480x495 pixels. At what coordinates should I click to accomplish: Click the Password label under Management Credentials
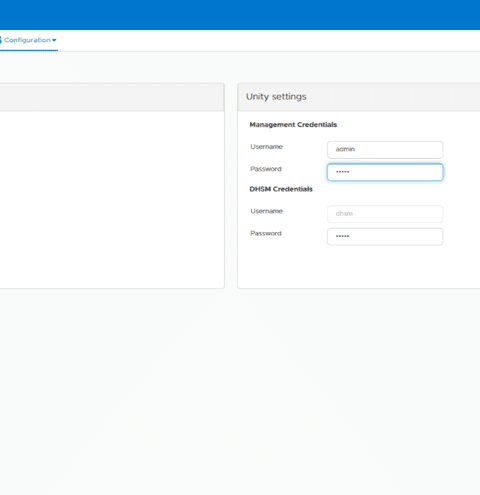point(266,169)
